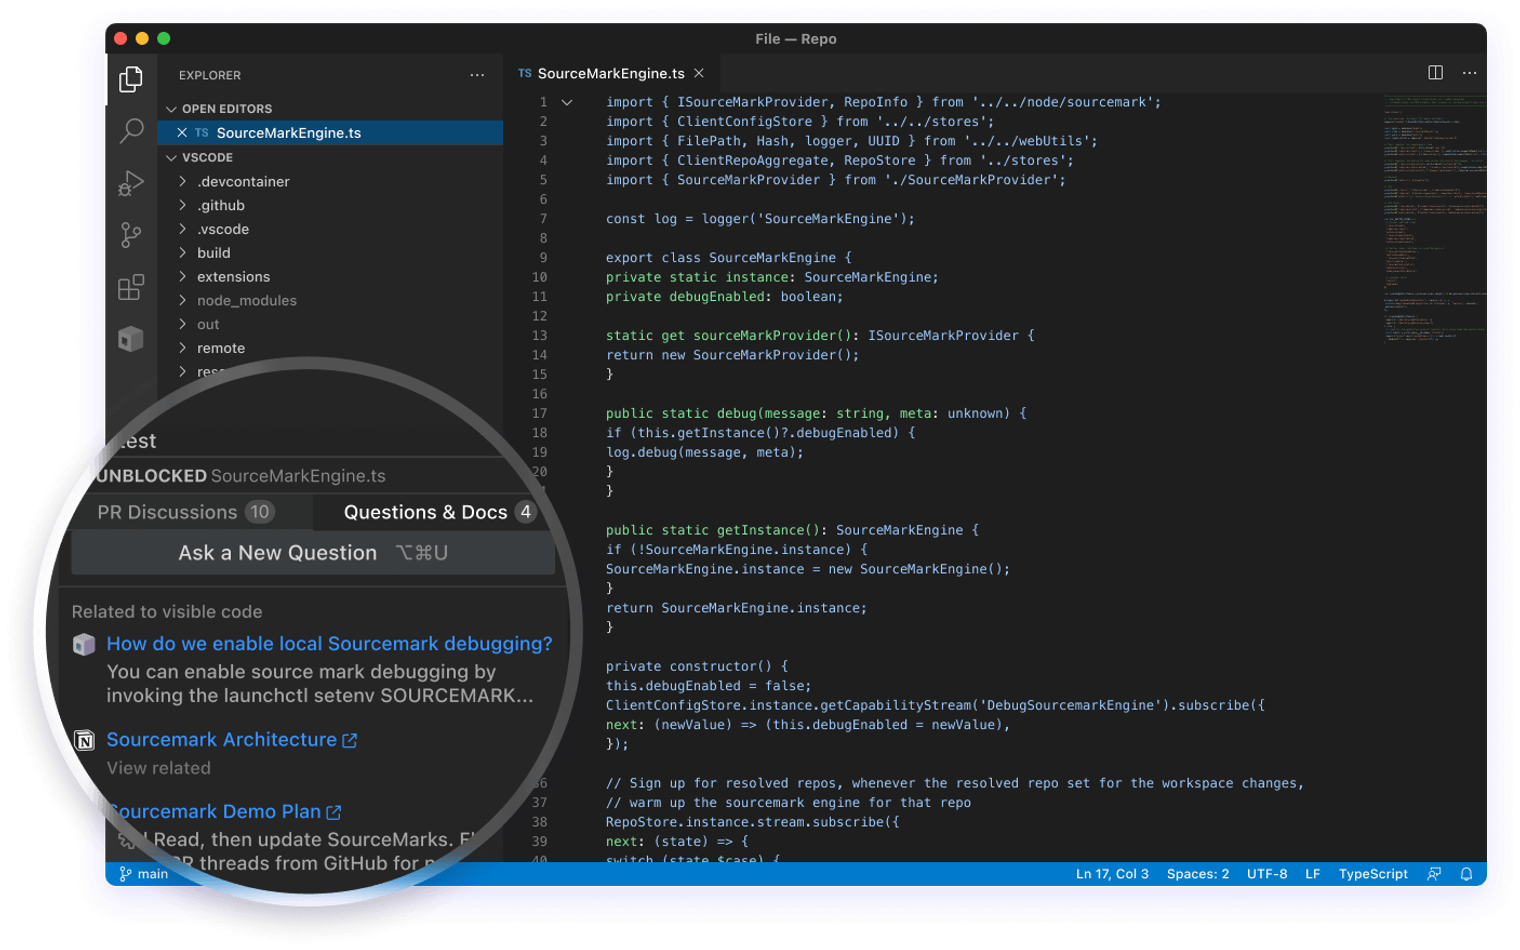Image resolution: width=1520 pixels, height=950 pixels.
Task: Click the code minimap on the right
Action: click(x=1435, y=220)
